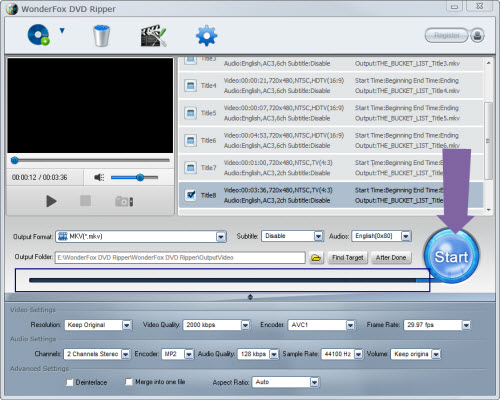Click the title list scrollbar thumb
The height and width of the screenshot is (400, 500).
[488, 140]
